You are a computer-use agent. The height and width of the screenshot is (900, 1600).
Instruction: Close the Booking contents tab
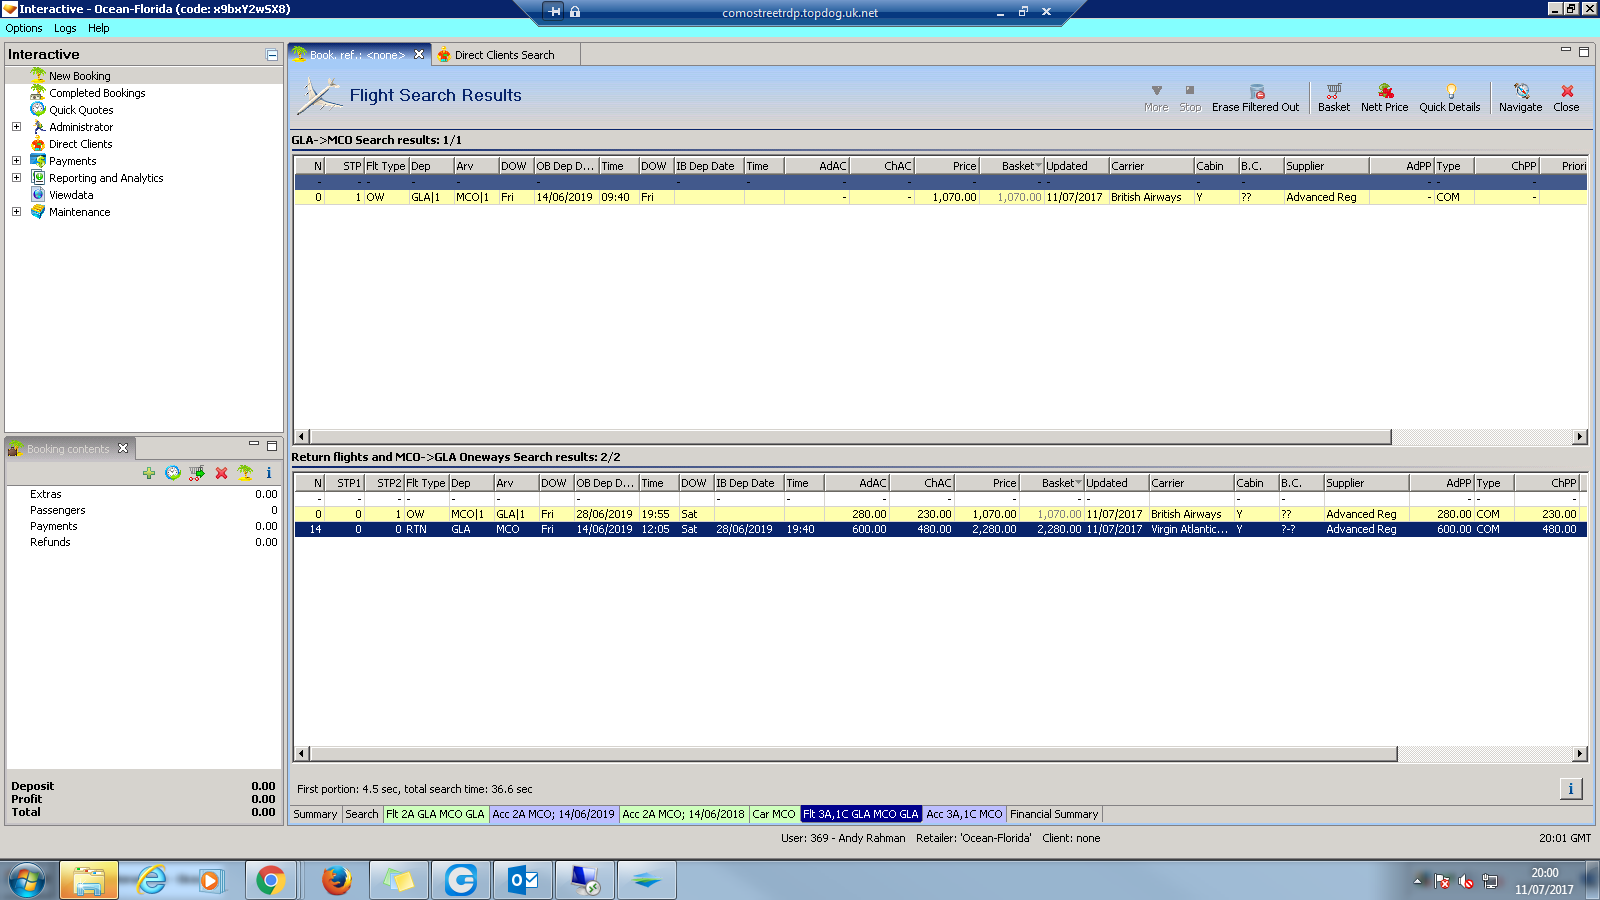click(x=123, y=448)
